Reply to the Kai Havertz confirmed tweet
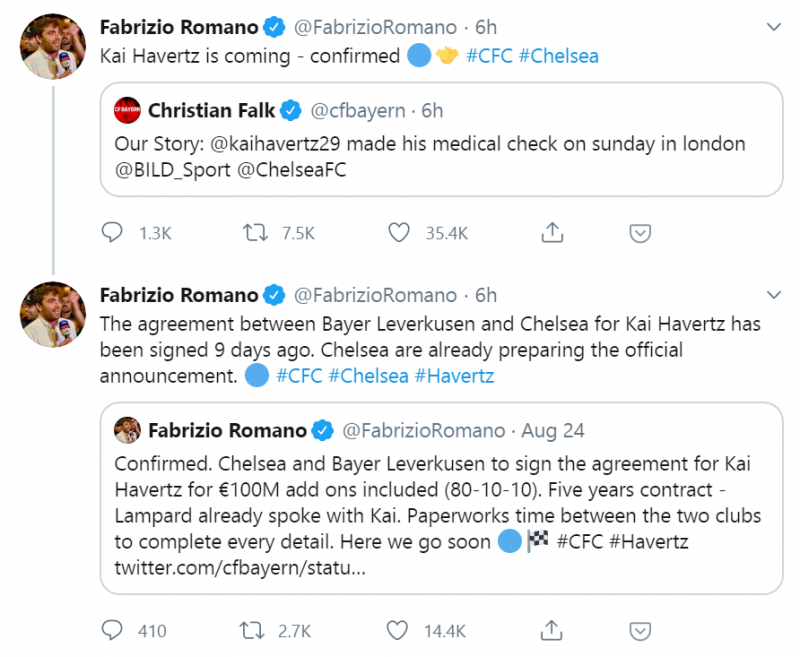 point(112,233)
